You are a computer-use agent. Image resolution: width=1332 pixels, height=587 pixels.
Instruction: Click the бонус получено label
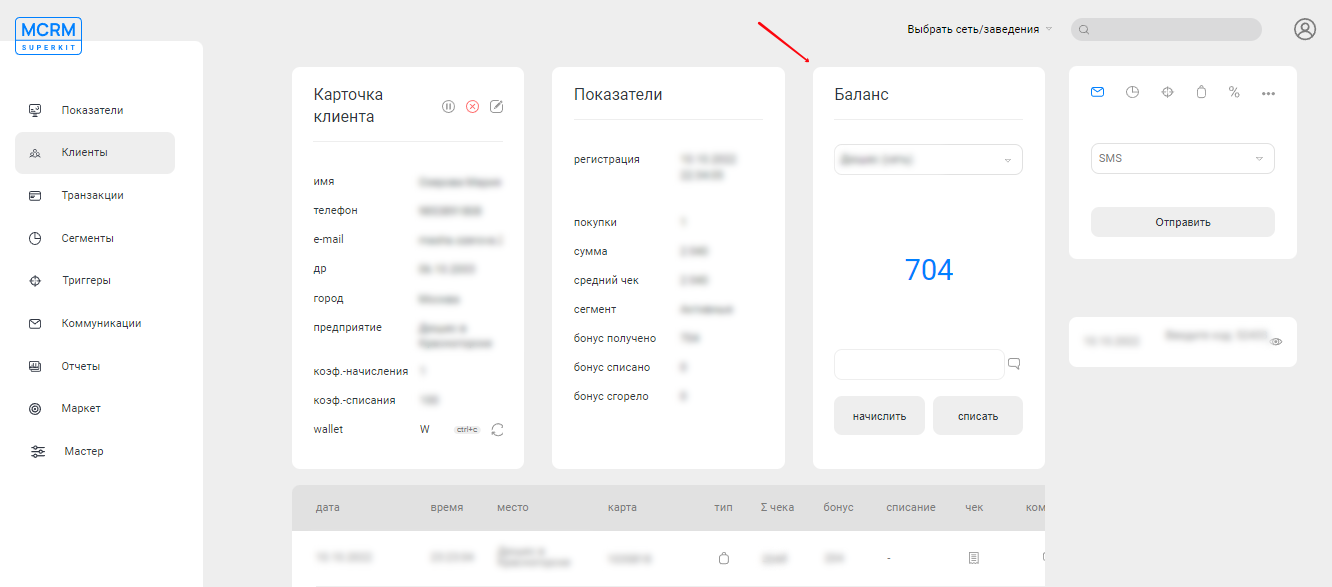tap(615, 338)
